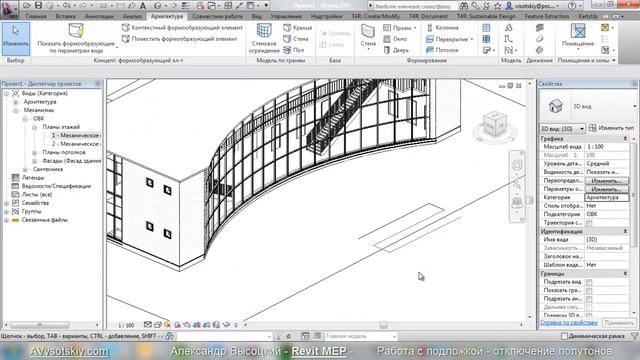Select the Колонна (column) tool
The height and width of the screenshot is (360, 640).
tap(442, 28)
